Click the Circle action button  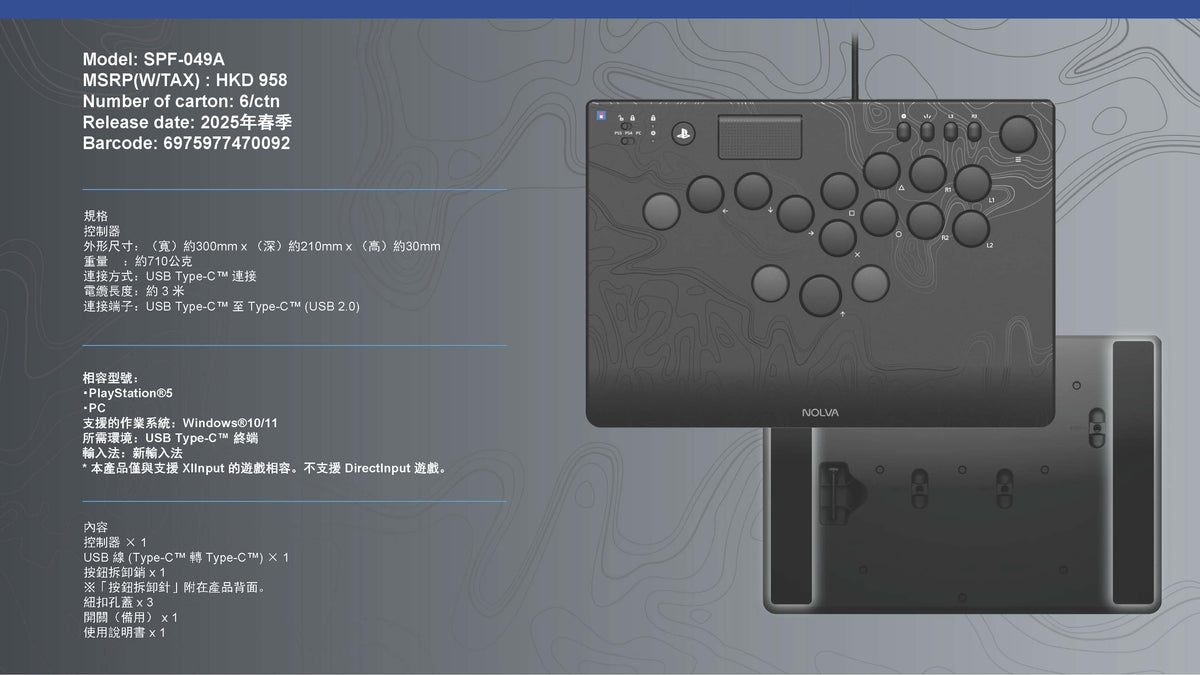pyautogui.click(x=879, y=218)
